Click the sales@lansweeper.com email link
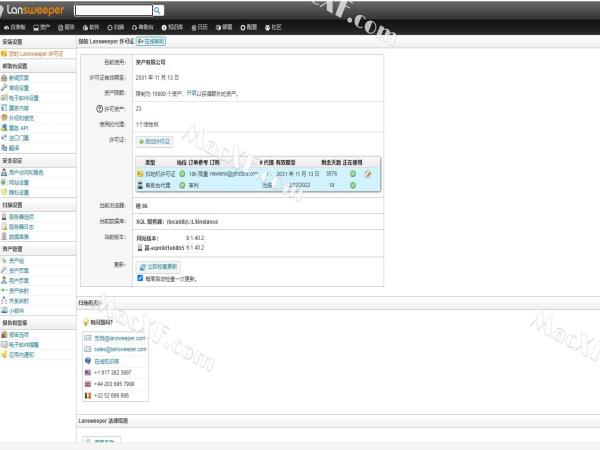Screen dimensions: 600x450 [x=120, y=349]
